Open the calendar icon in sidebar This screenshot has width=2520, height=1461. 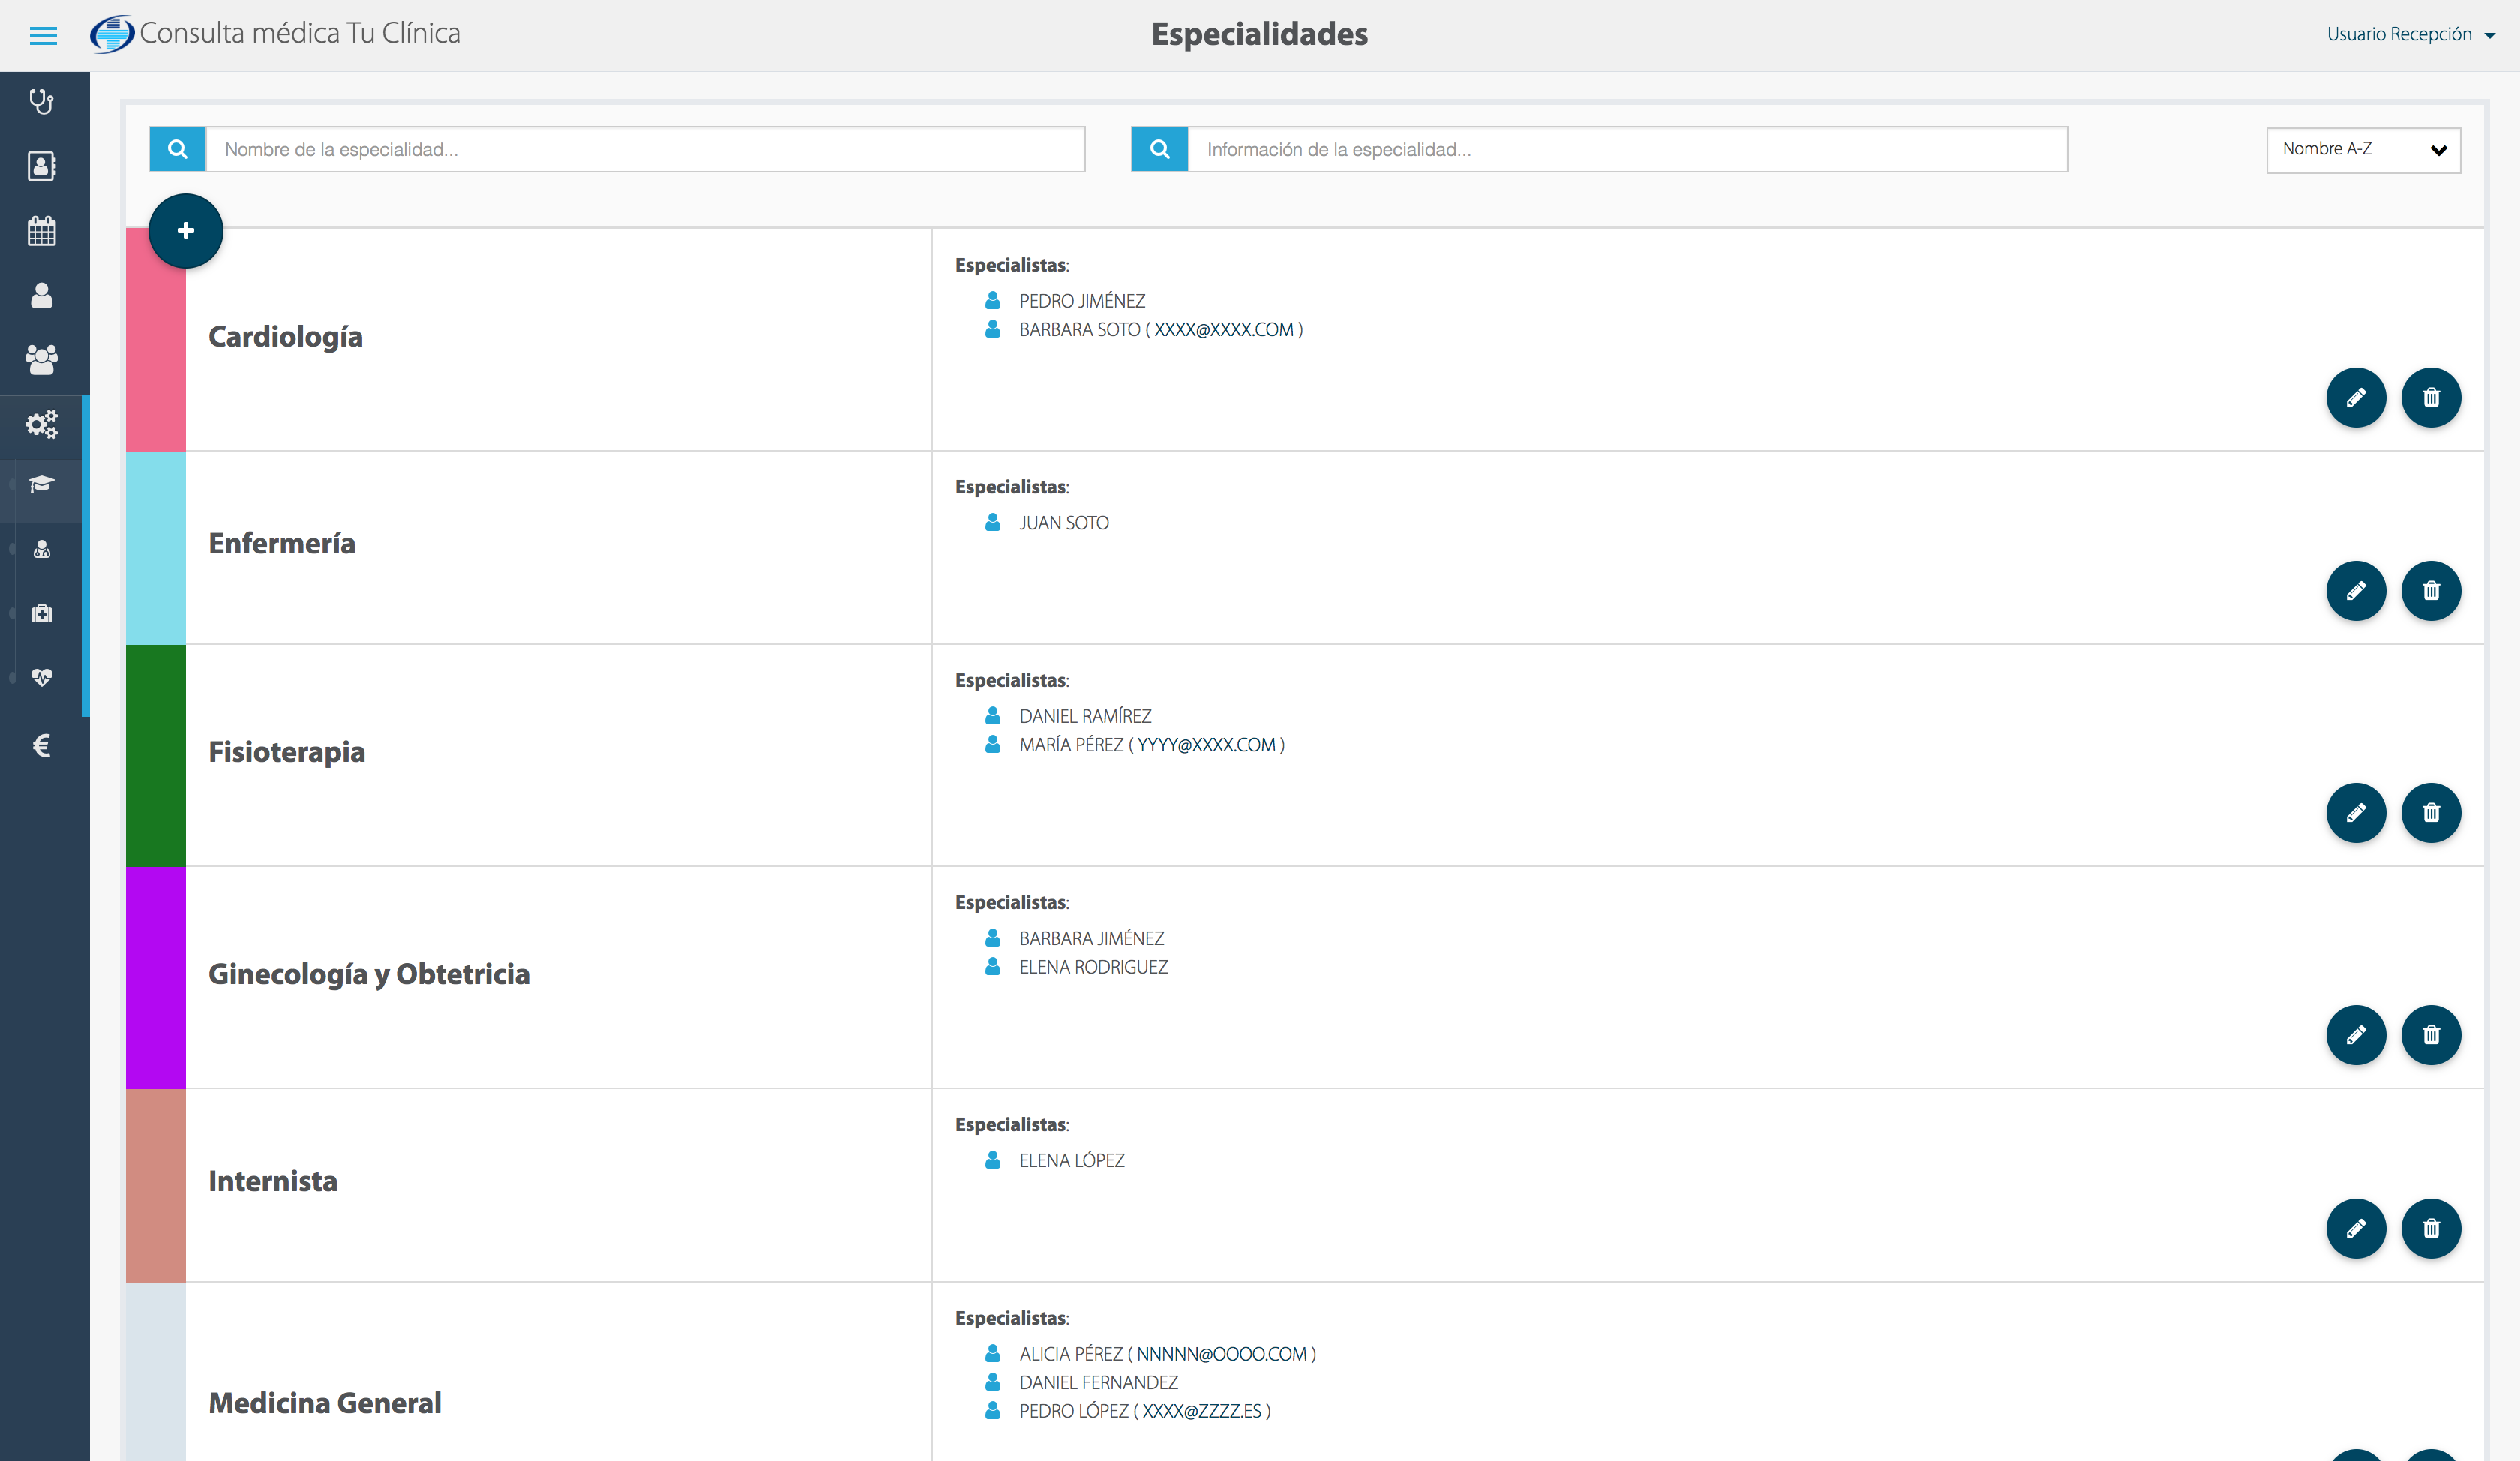(41, 231)
